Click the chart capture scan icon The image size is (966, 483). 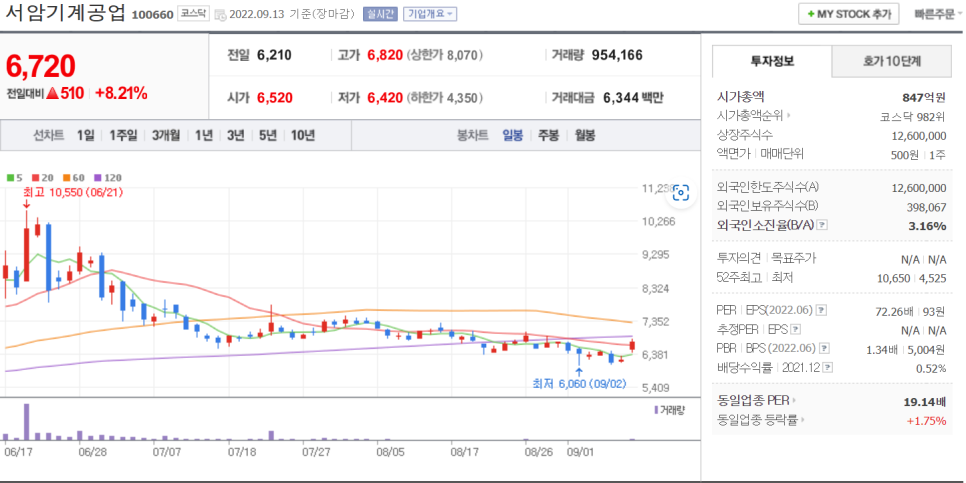click(x=681, y=193)
